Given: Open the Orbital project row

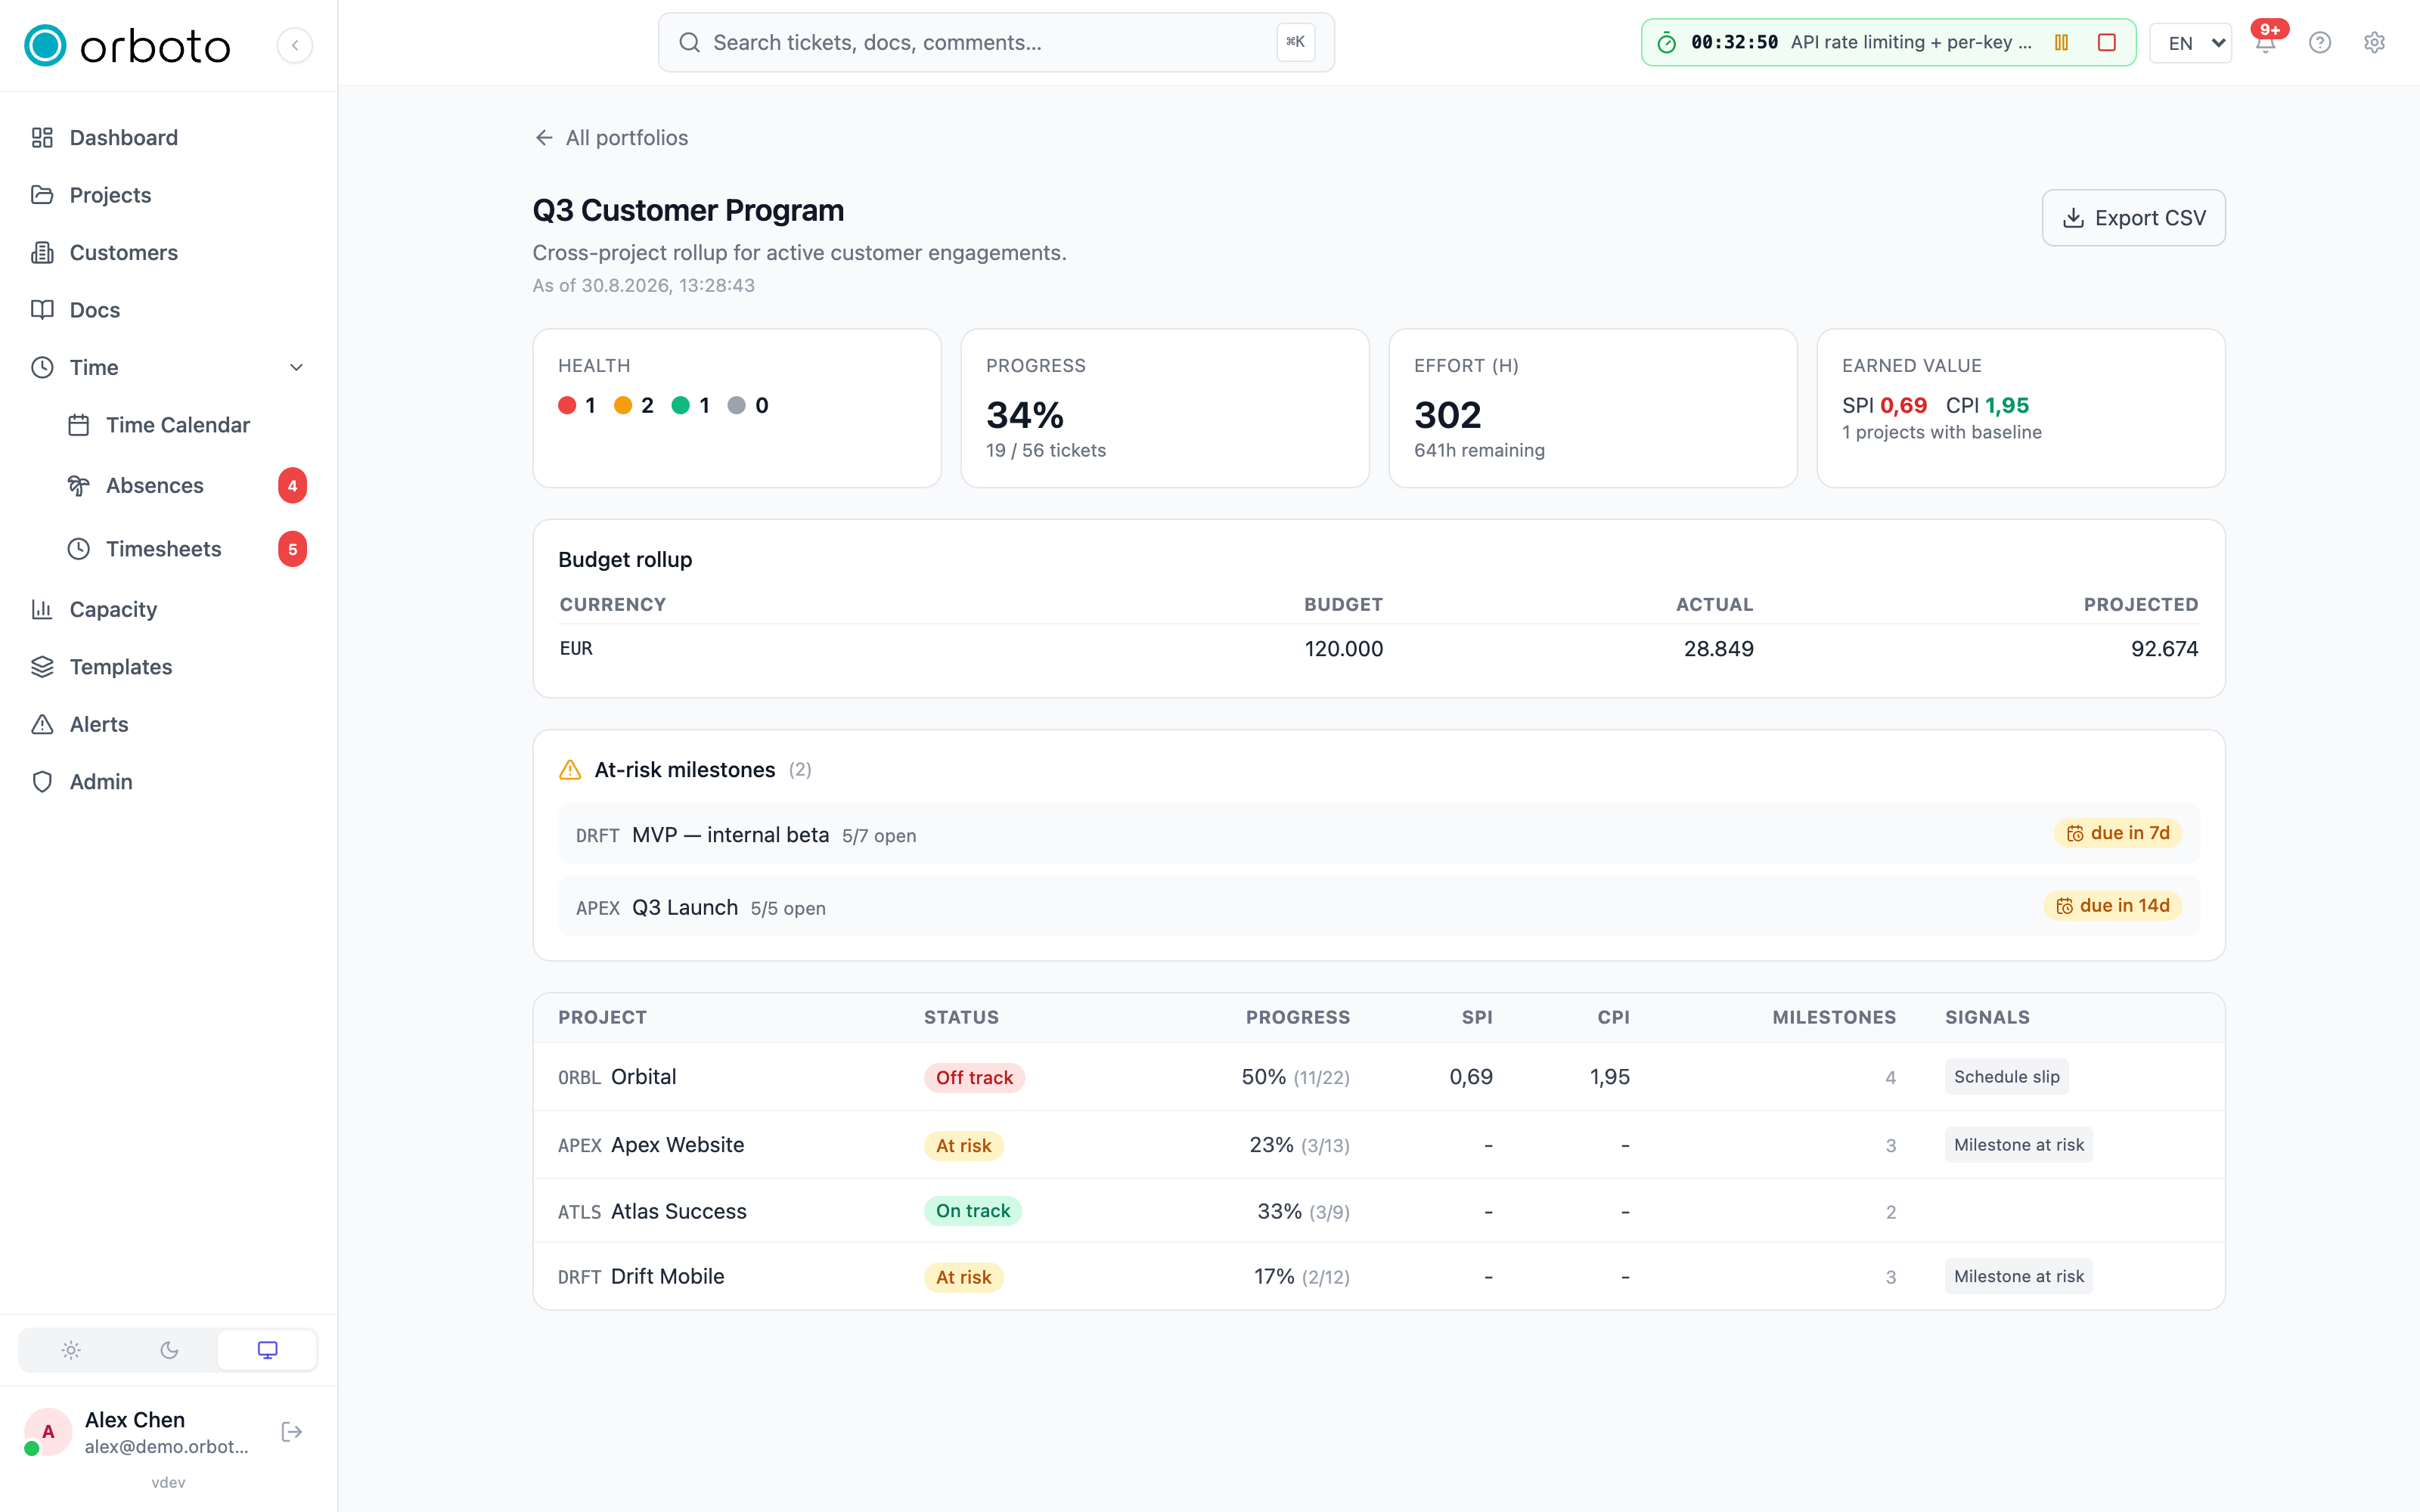Looking at the screenshot, I should pyautogui.click(x=1379, y=1077).
